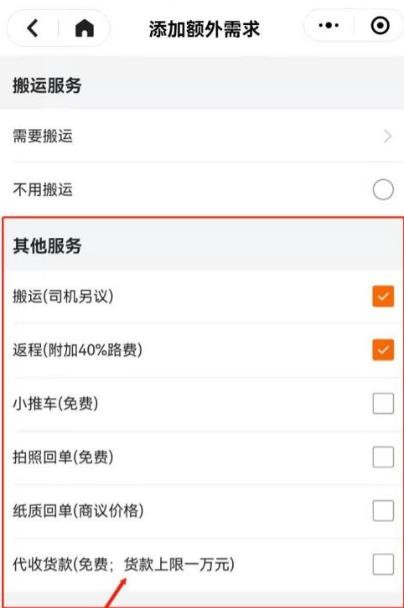
Task: Expand 需要搬运 with chevron arrow
Action: click(x=387, y=136)
